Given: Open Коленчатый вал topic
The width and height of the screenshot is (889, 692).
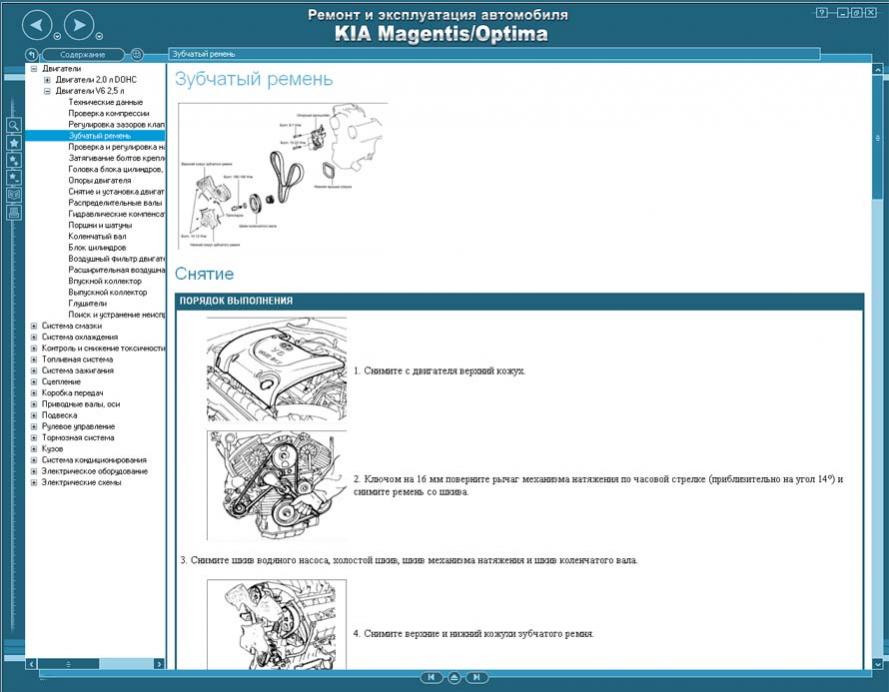Looking at the screenshot, I should (97, 236).
